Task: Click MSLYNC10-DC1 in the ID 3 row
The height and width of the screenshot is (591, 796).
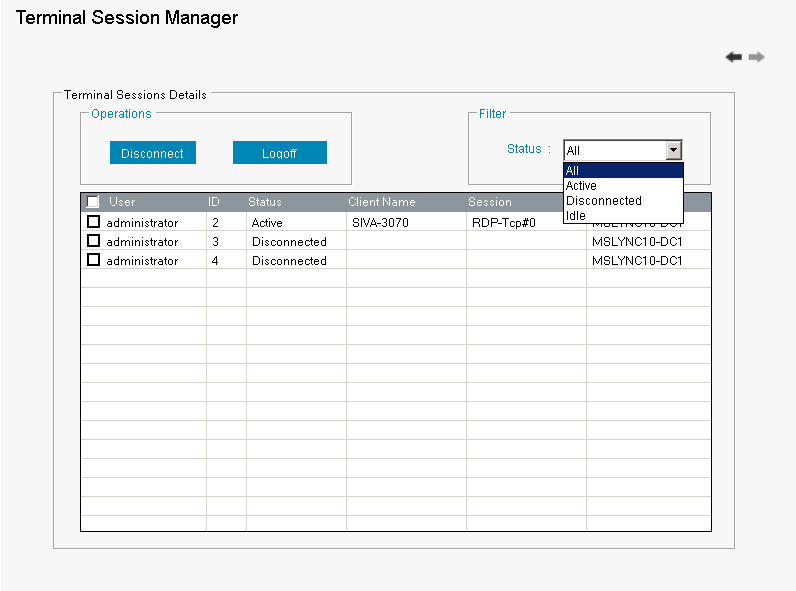Action: 637,242
